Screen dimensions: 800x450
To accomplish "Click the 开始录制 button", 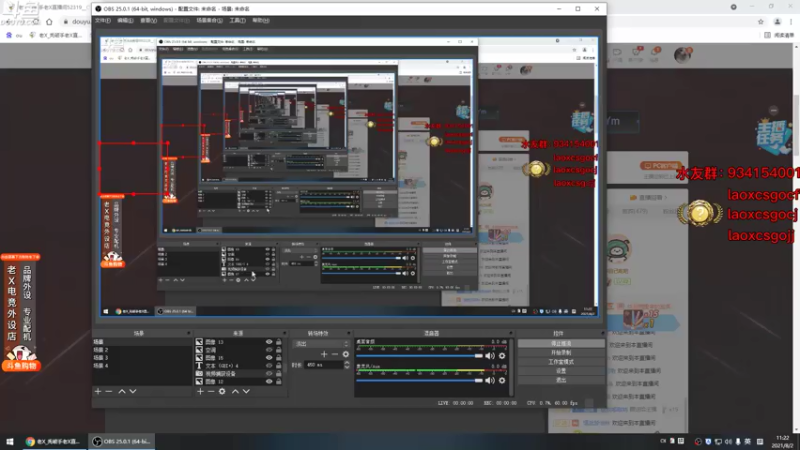I will [561, 353].
